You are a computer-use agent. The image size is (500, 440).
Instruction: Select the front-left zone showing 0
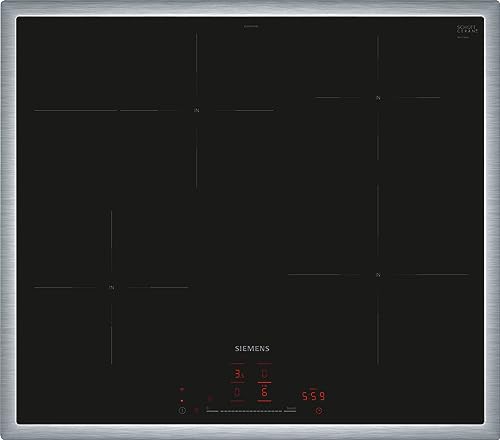[x=237, y=392]
